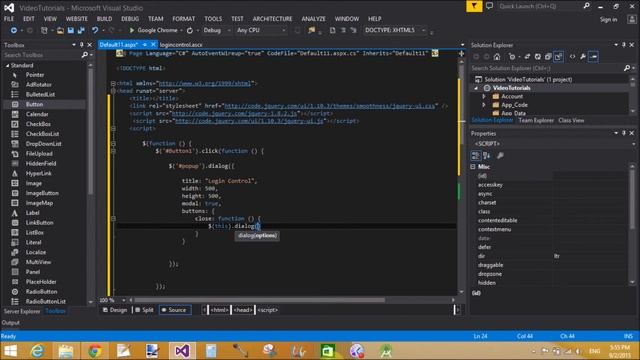
Task: Click the Undo arrow icon
Action: [x=95, y=30]
